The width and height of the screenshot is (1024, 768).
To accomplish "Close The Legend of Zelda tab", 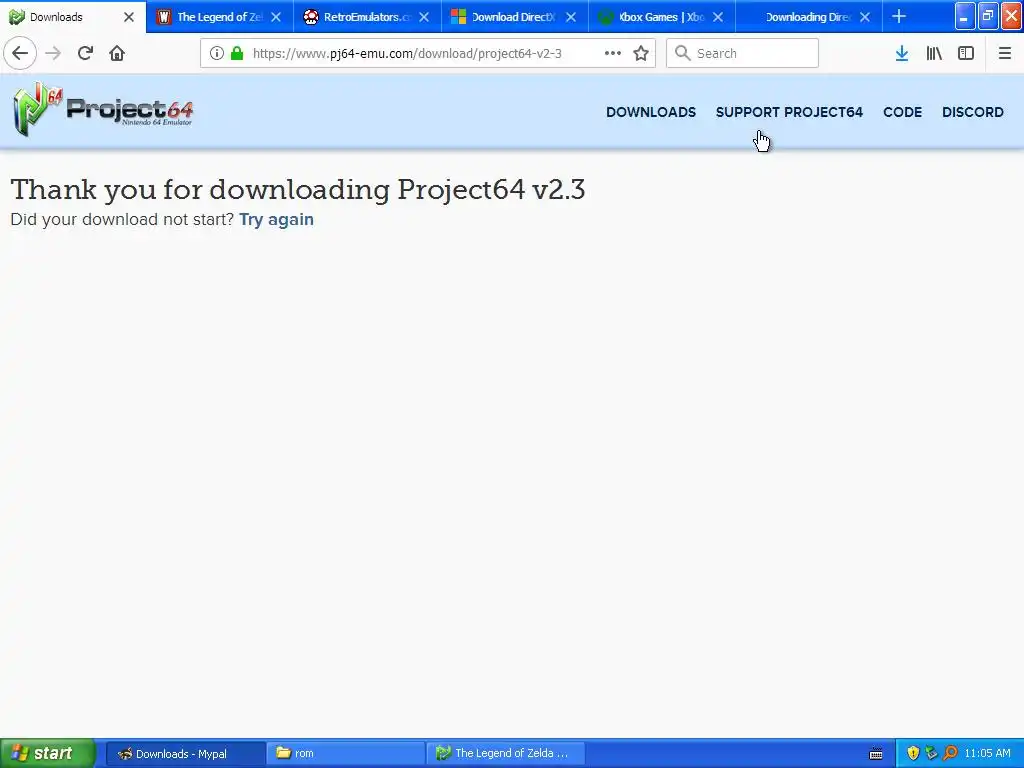I will point(276,17).
